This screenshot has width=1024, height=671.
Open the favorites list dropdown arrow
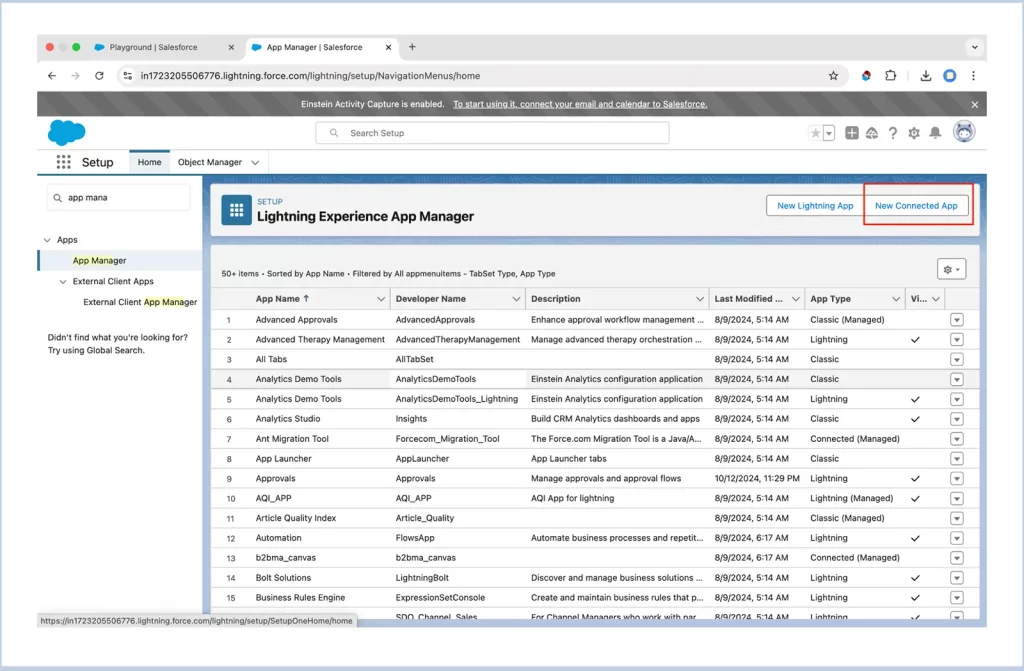point(829,133)
